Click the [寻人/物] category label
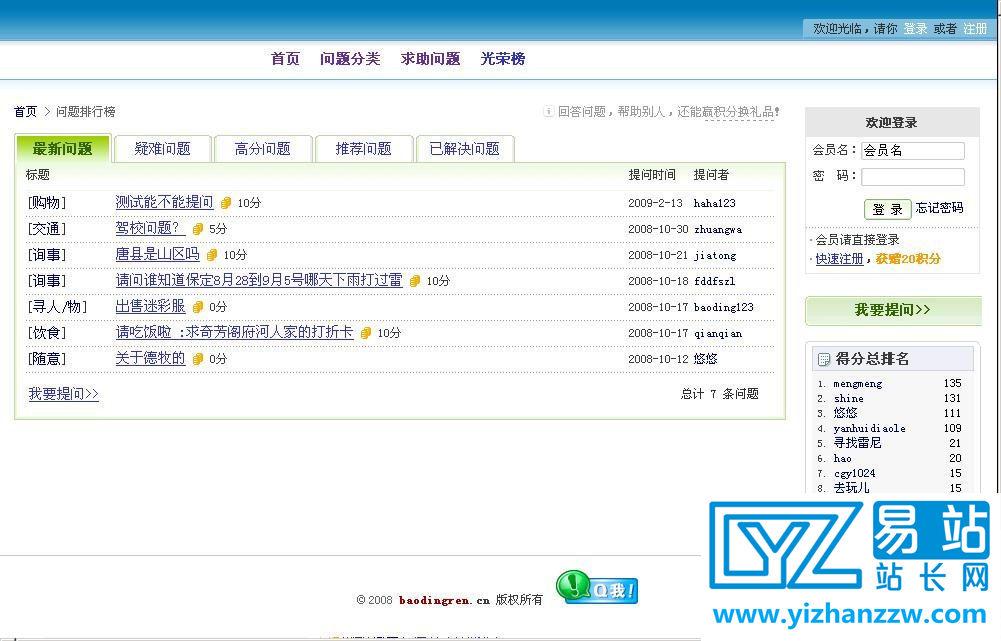The height and width of the screenshot is (641, 1001). tap(57, 307)
